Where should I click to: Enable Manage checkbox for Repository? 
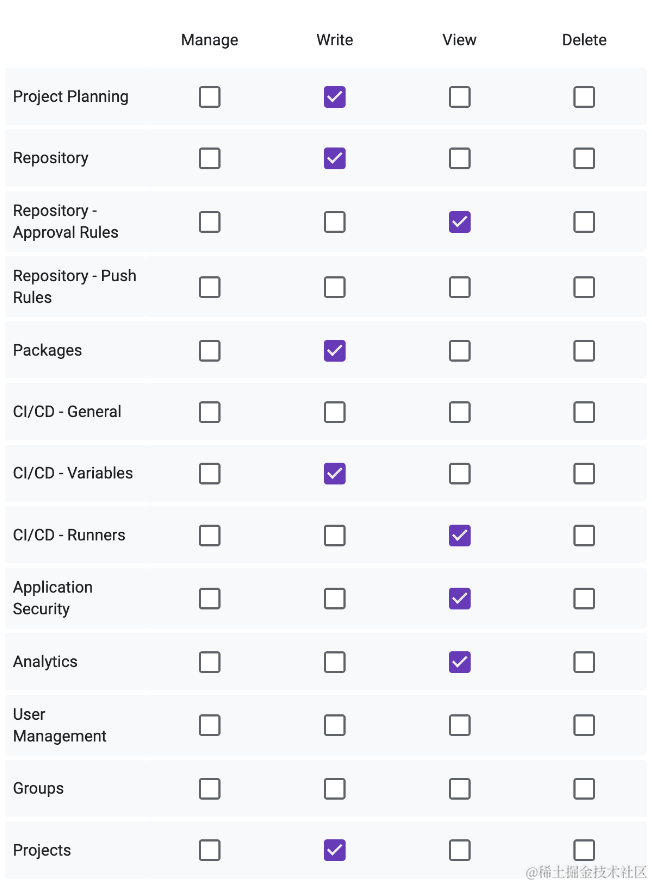(210, 158)
